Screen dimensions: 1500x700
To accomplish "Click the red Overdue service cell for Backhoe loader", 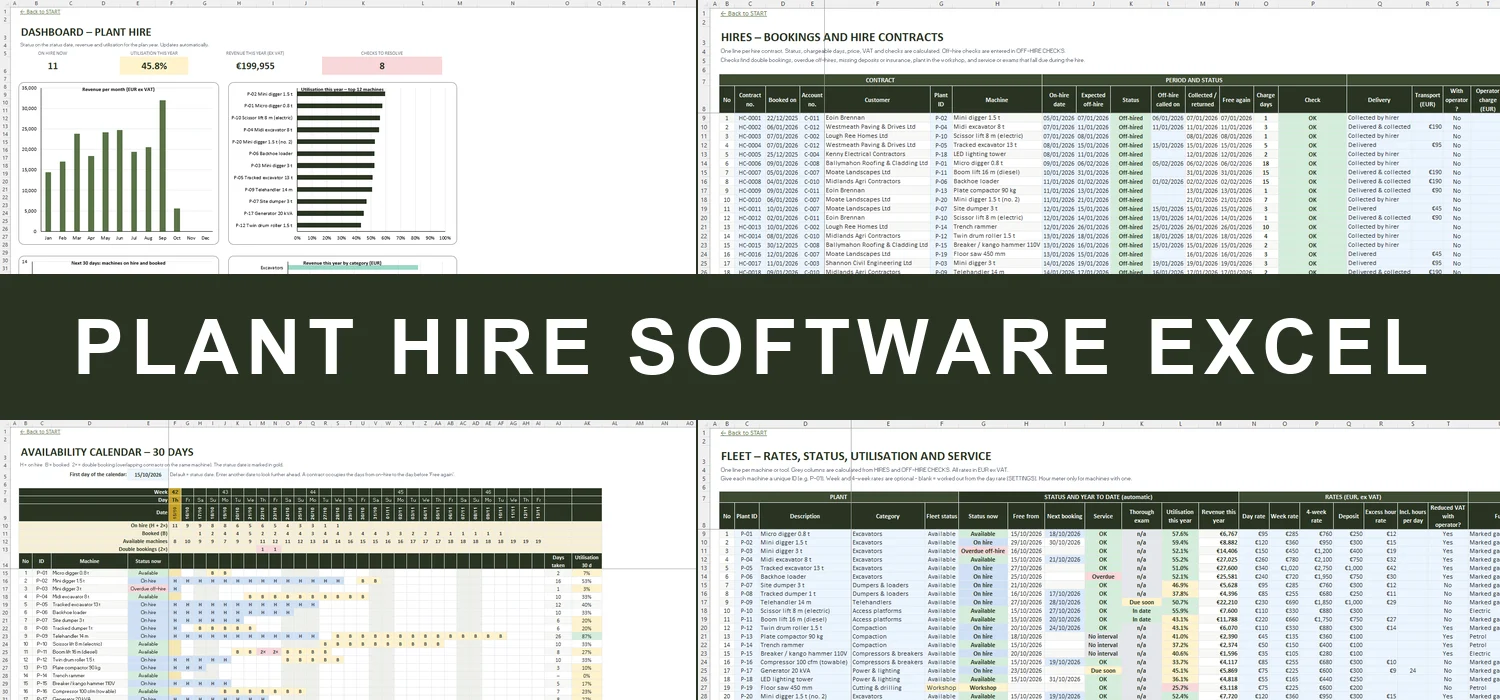I will pyautogui.click(x=1103, y=577).
